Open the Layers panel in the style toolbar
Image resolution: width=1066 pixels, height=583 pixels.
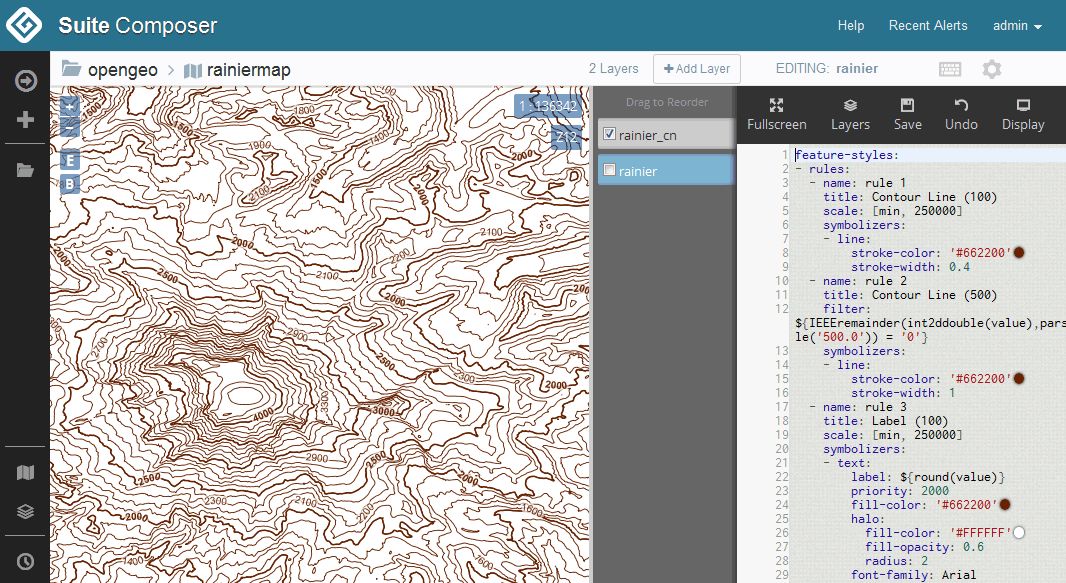(850, 113)
